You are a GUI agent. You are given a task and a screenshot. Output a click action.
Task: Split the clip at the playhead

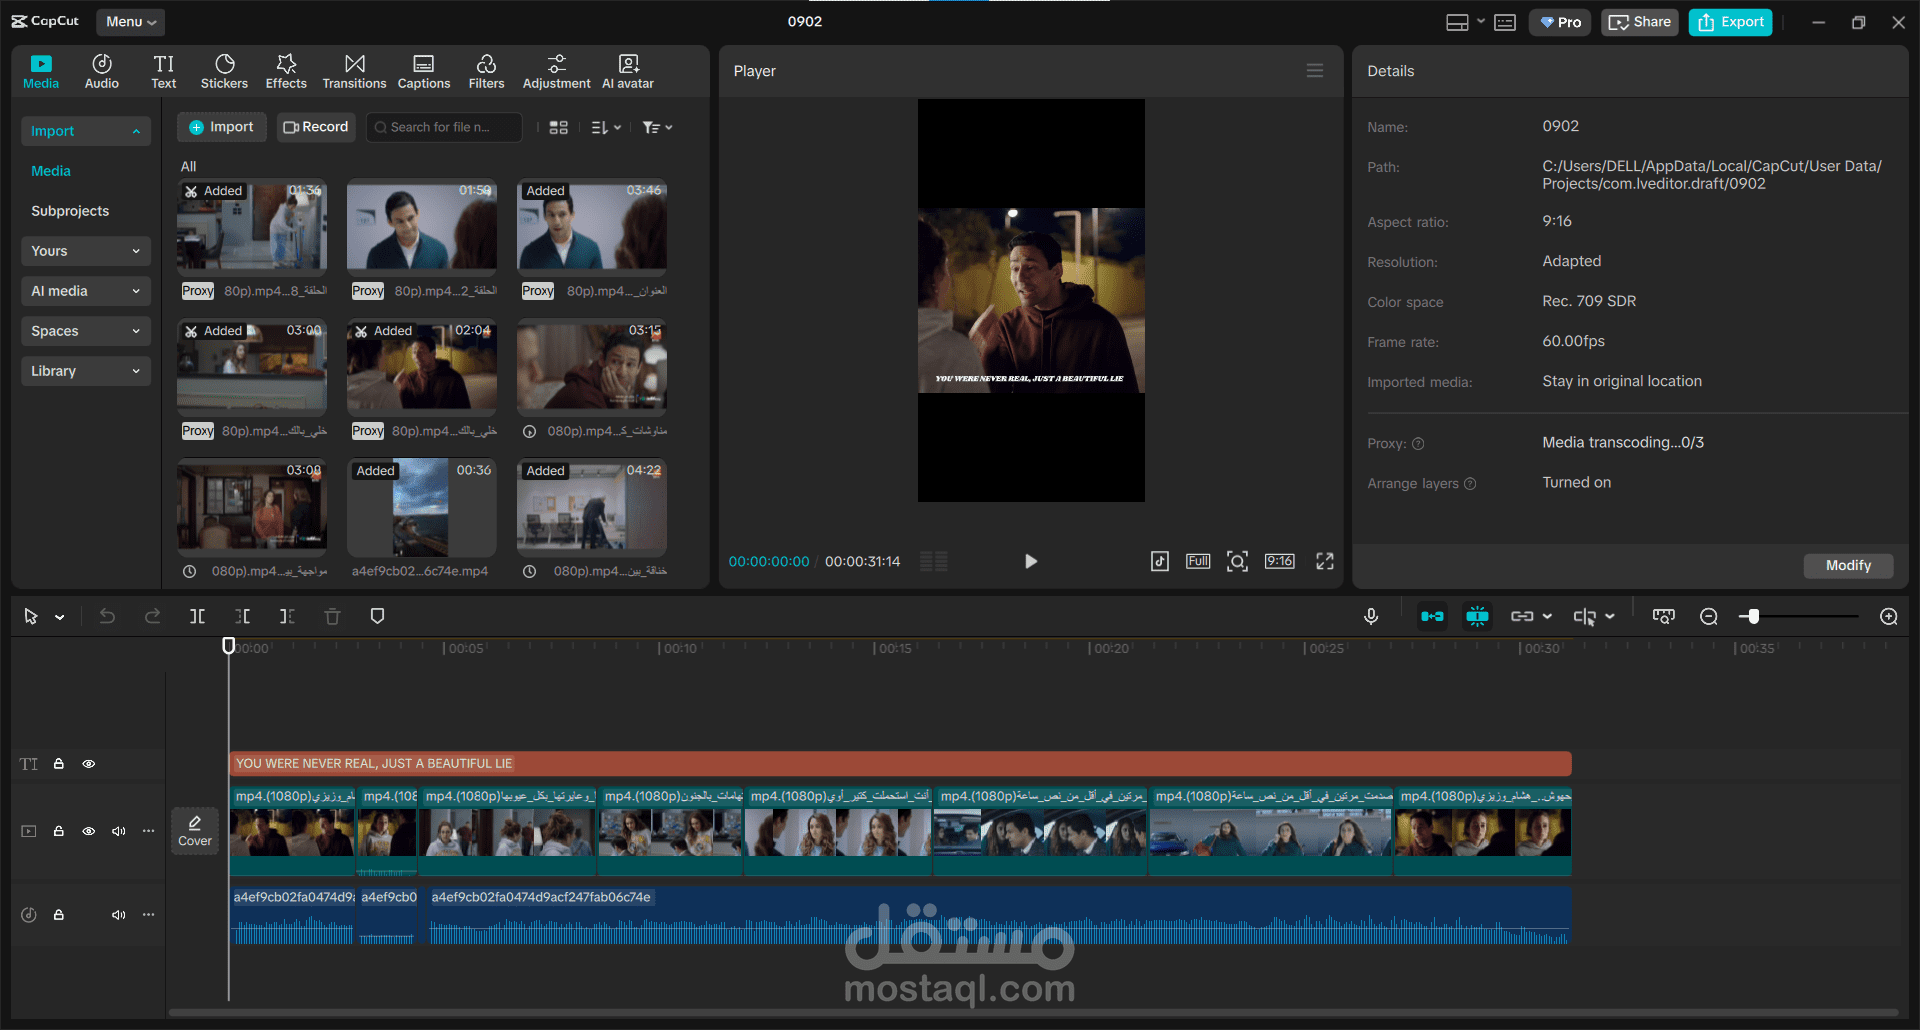tap(197, 617)
